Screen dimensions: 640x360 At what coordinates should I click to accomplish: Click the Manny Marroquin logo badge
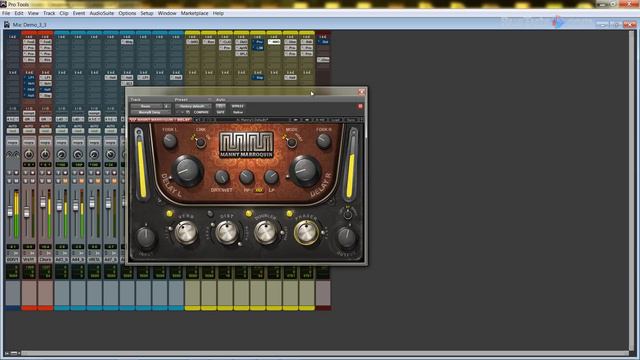point(247,145)
